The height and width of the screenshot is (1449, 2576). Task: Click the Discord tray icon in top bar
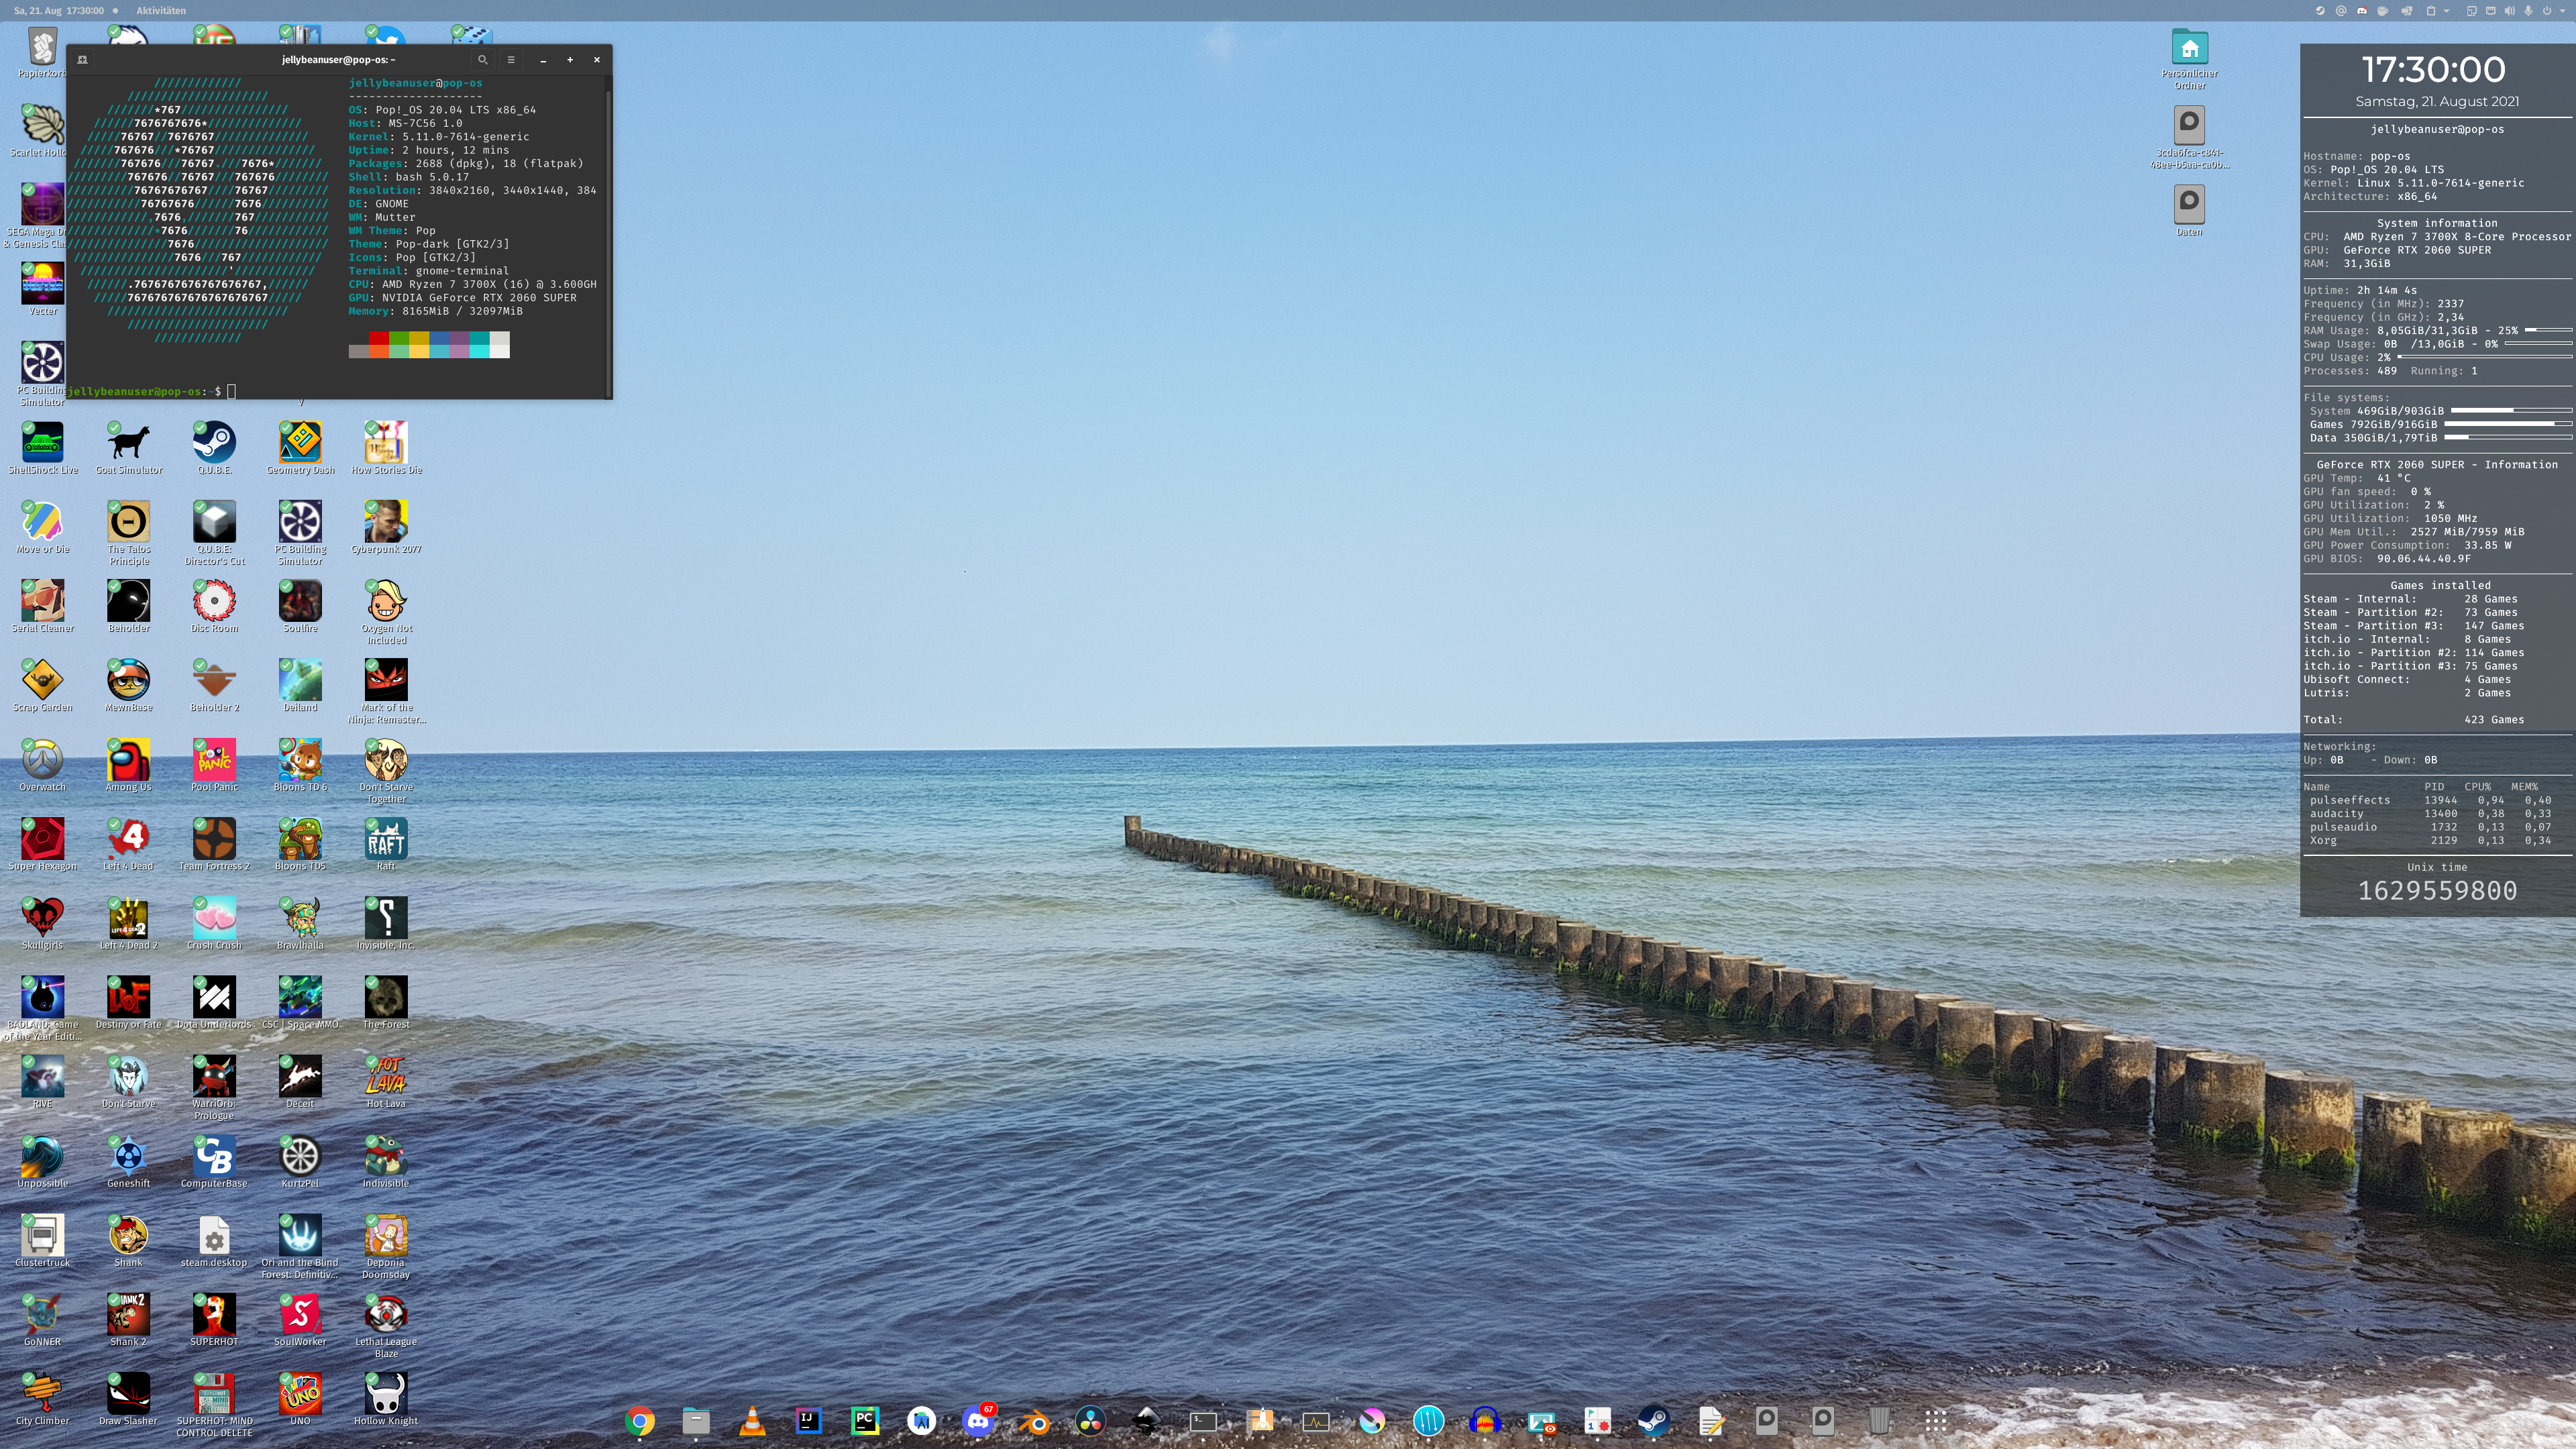(x=2362, y=10)
